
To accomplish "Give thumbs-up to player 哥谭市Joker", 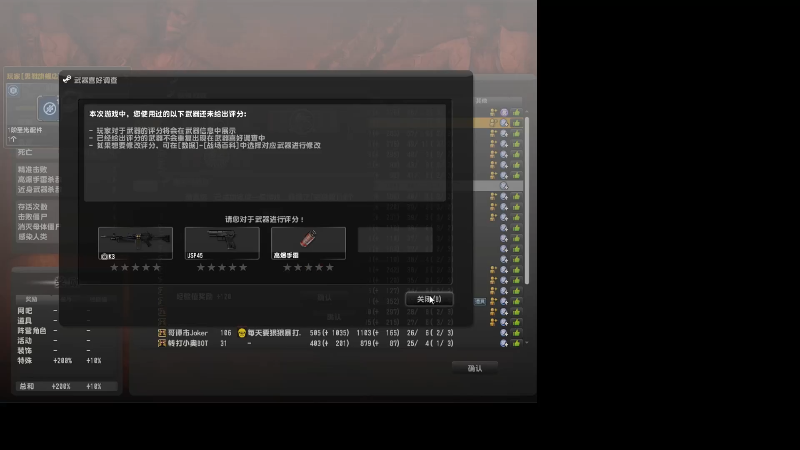I will (x=516, y=333).
